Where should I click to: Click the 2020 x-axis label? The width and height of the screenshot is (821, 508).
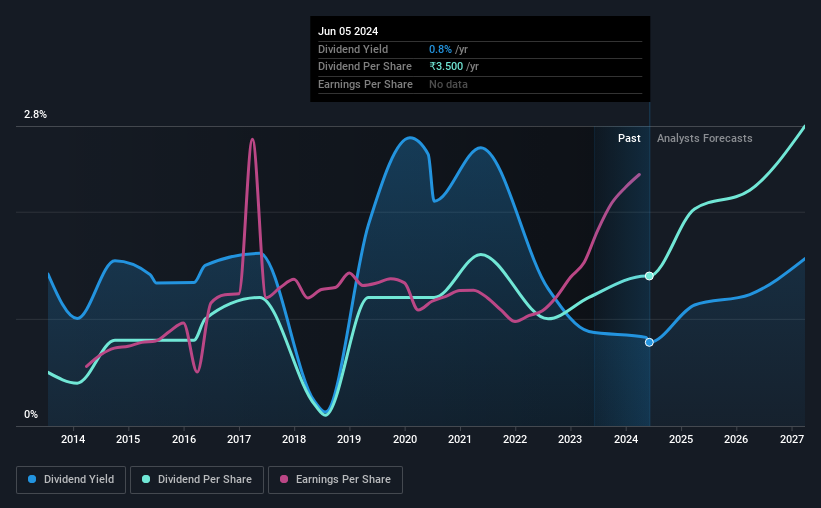pyautogui.click(x=405, y=439)
